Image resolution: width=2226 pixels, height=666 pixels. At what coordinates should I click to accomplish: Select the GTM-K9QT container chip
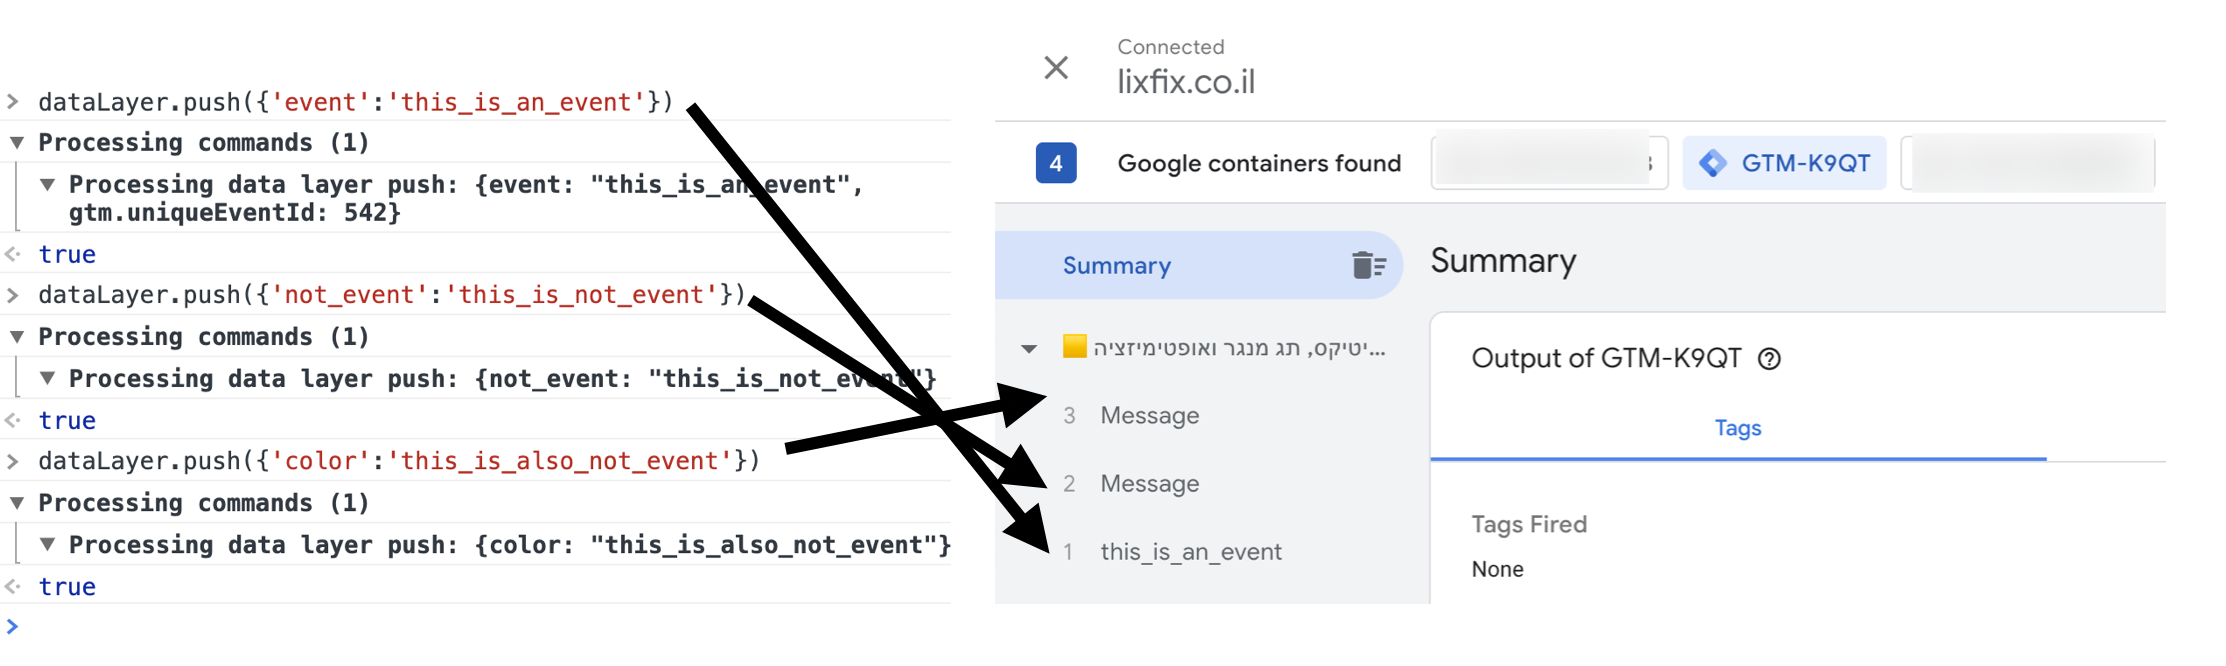click(1785, 163)
